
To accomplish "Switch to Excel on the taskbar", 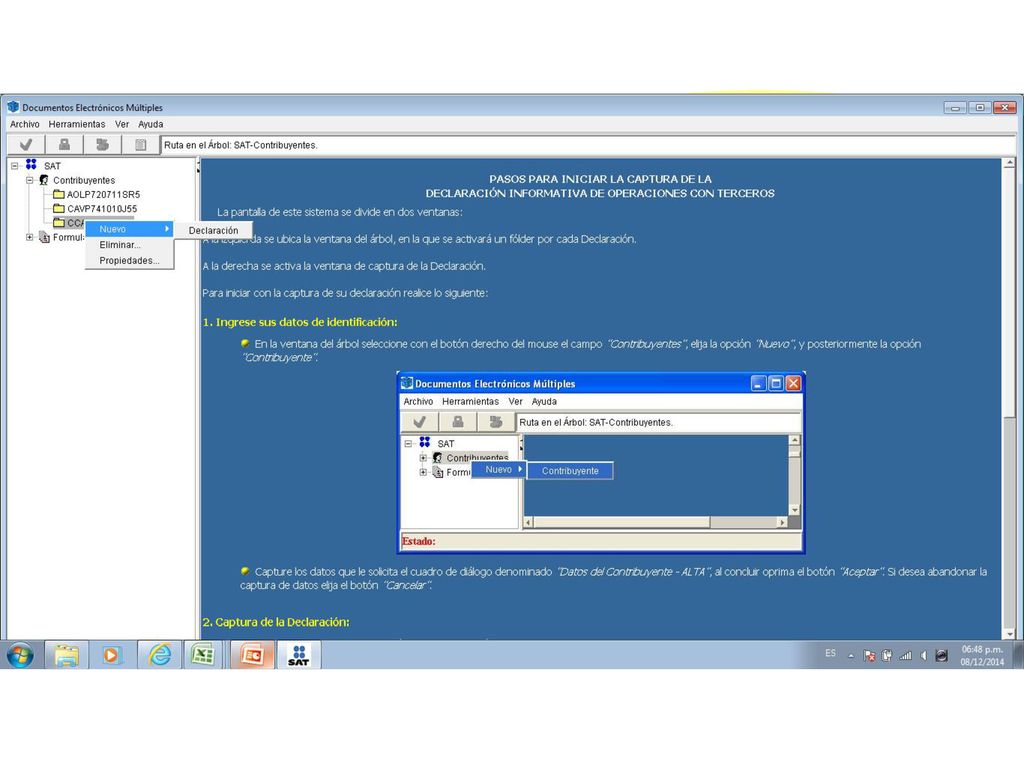I will [204, 654].
